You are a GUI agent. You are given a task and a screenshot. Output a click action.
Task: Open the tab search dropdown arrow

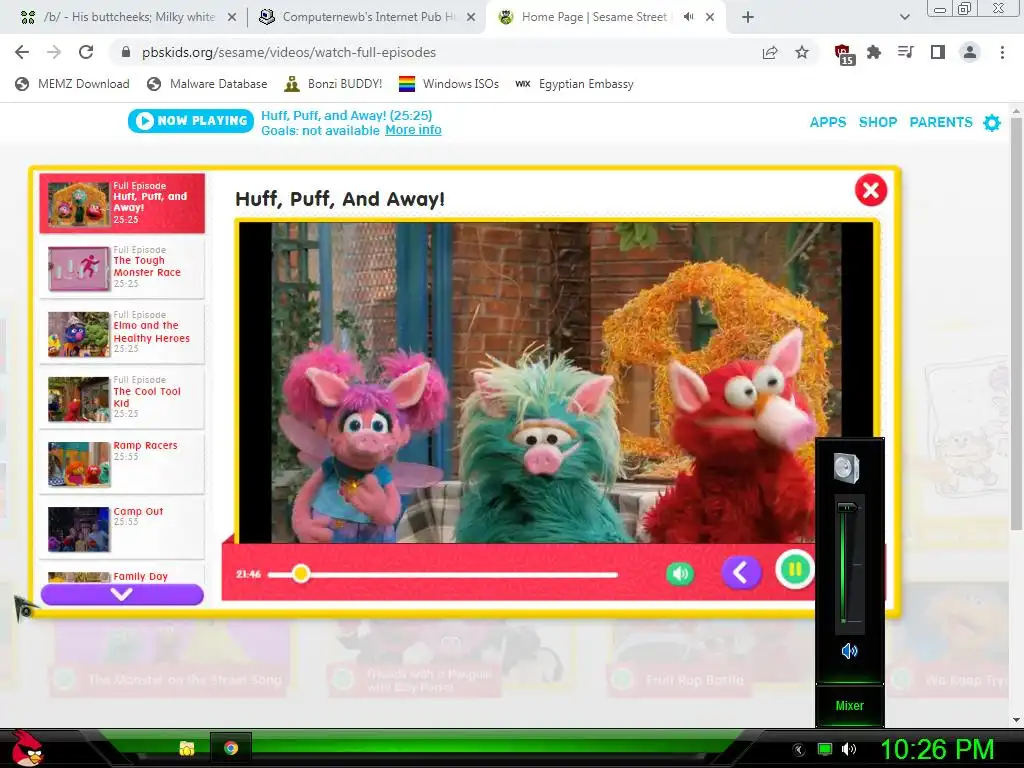904,18
